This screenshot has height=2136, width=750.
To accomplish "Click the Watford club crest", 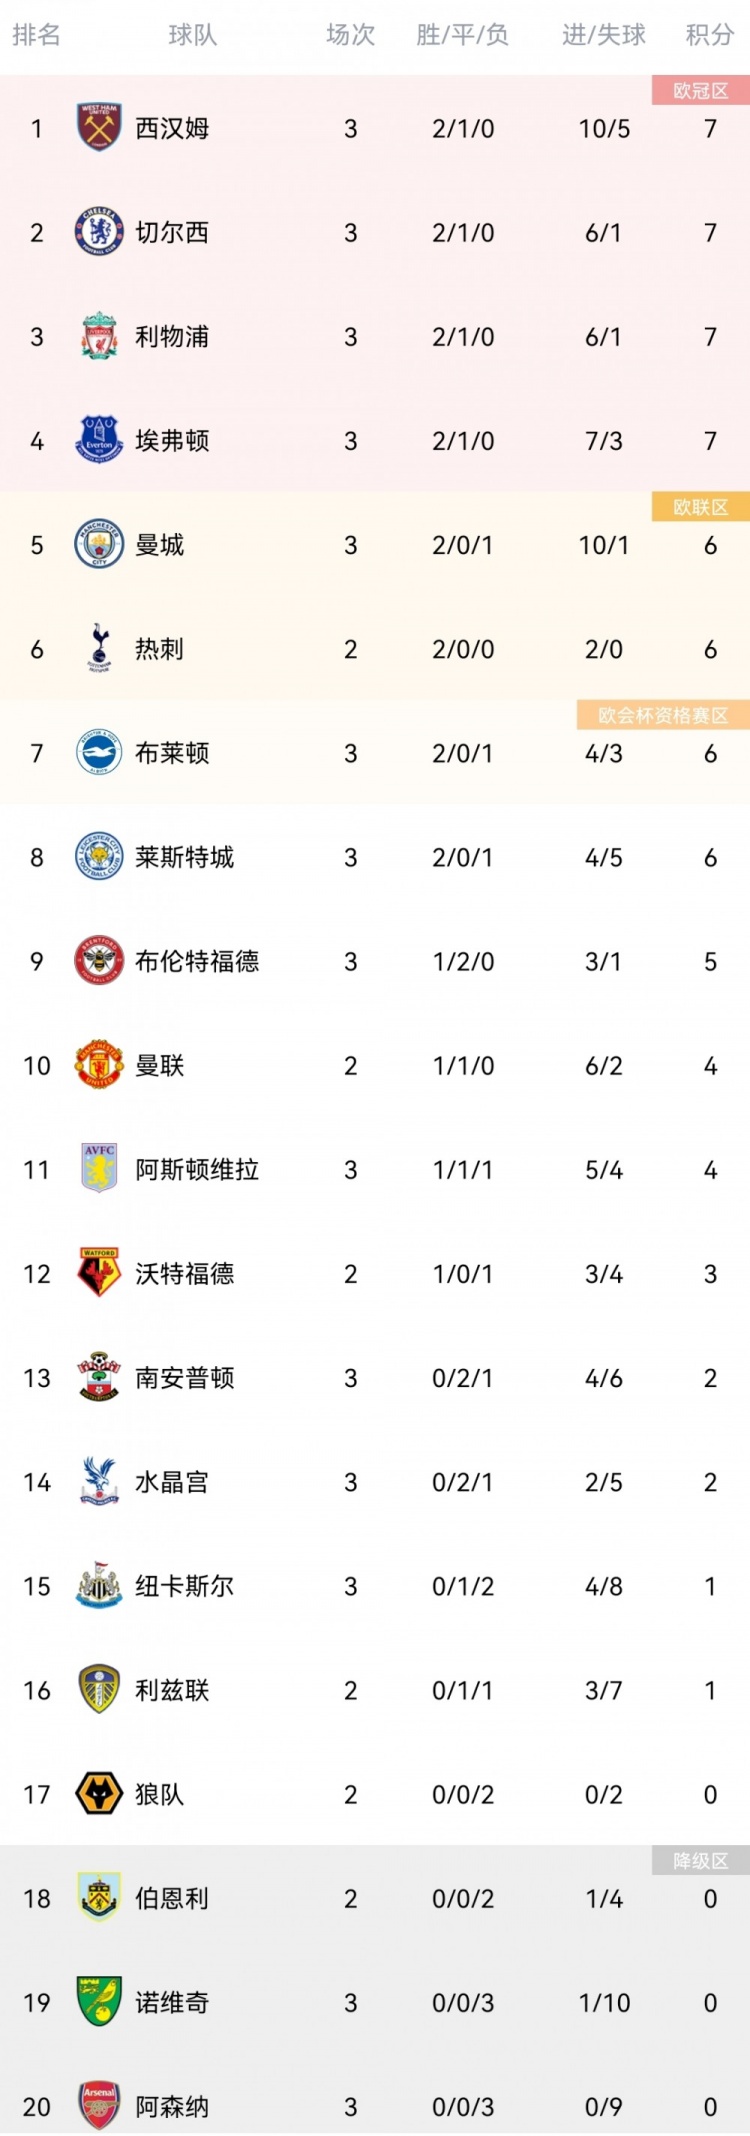I will coord(99,1273).
